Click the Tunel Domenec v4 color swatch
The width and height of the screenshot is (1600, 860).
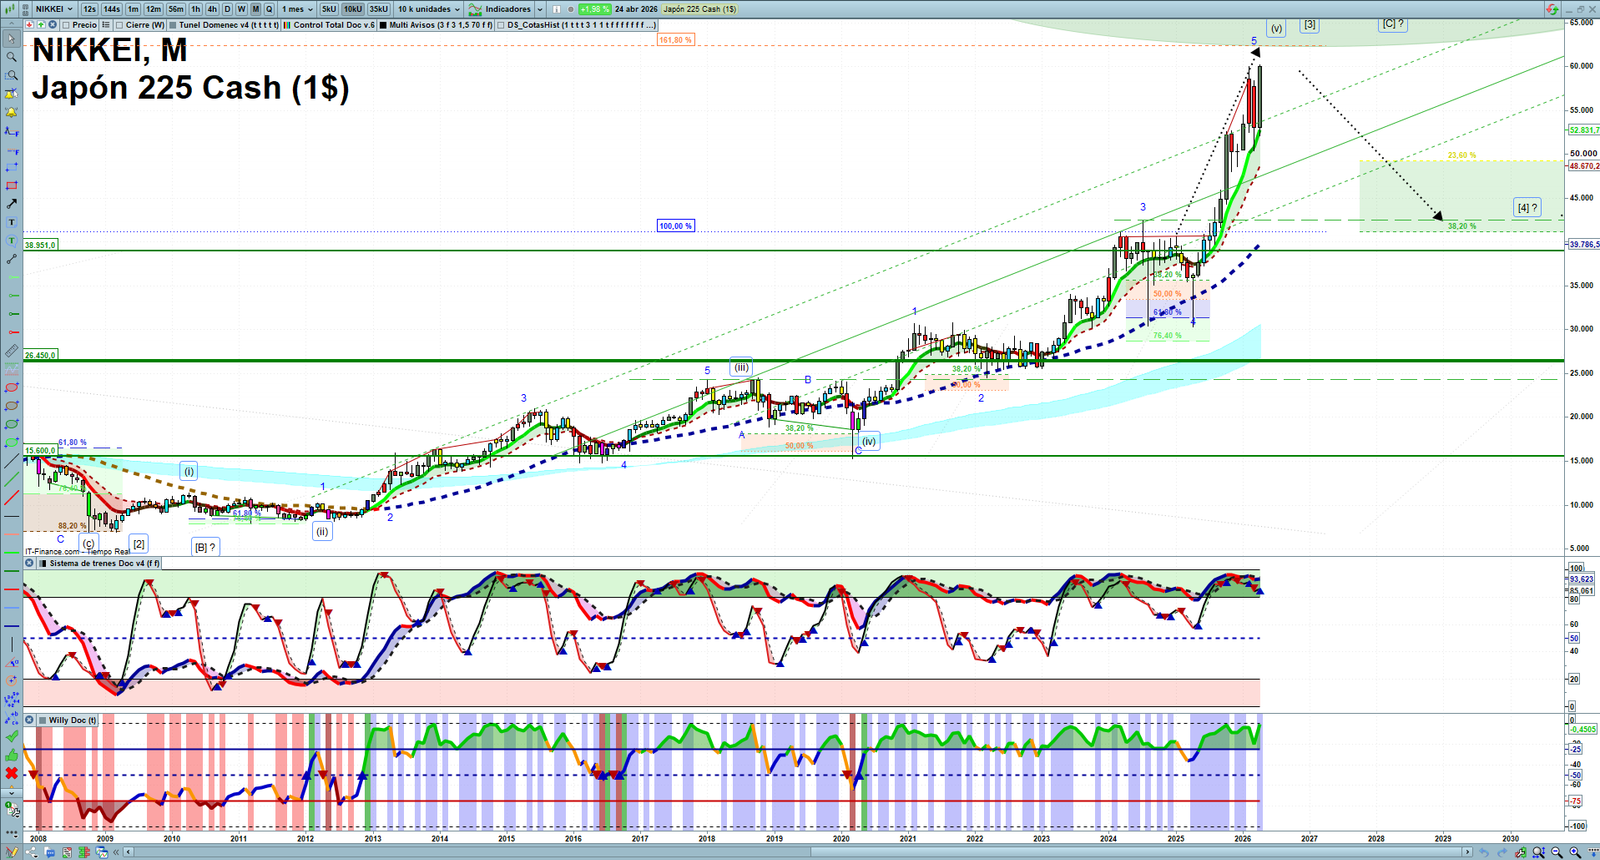[173, 25]
